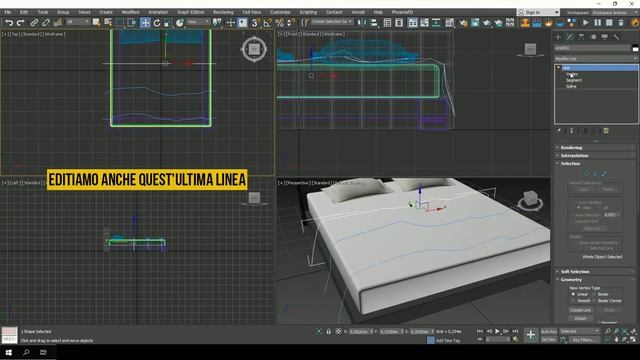Click the Mirror tool icon
Viewport: 640px width, 360px height.
362,23
